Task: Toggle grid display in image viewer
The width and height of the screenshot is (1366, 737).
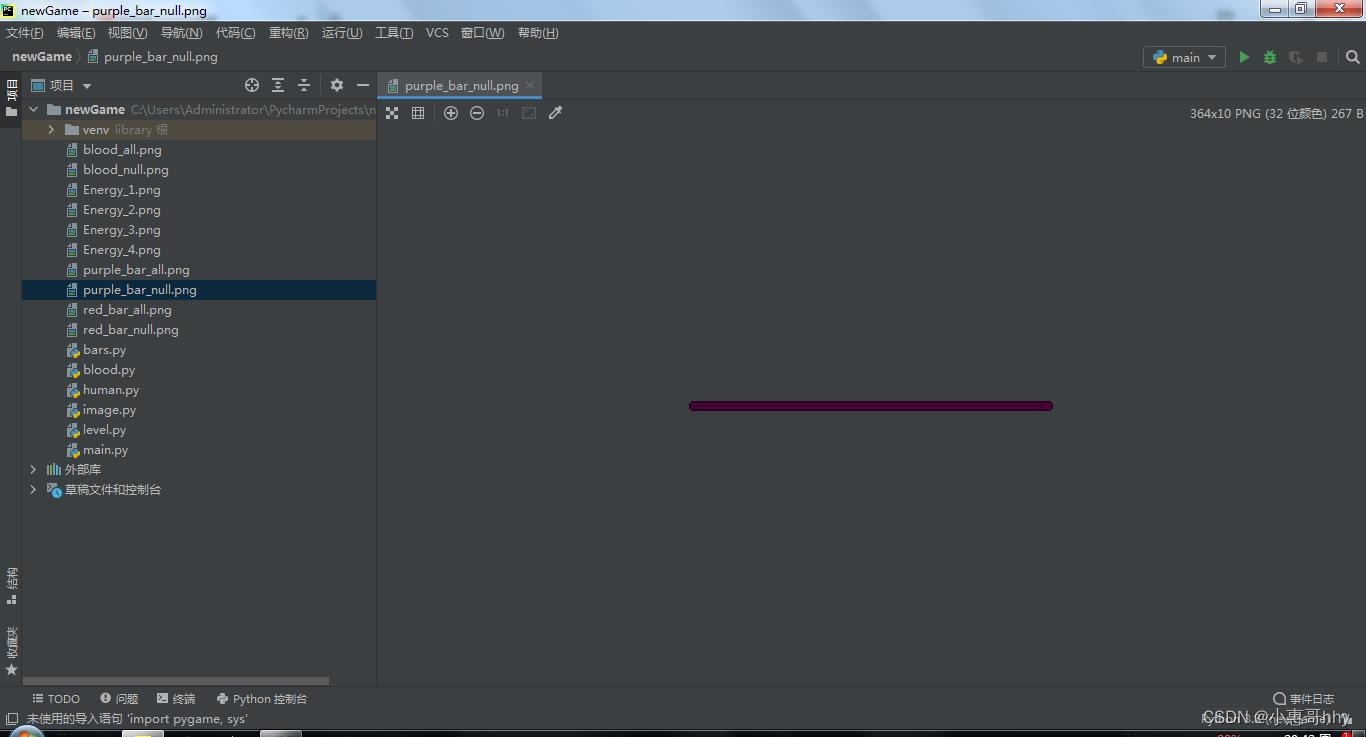Action: pos(418,113)
